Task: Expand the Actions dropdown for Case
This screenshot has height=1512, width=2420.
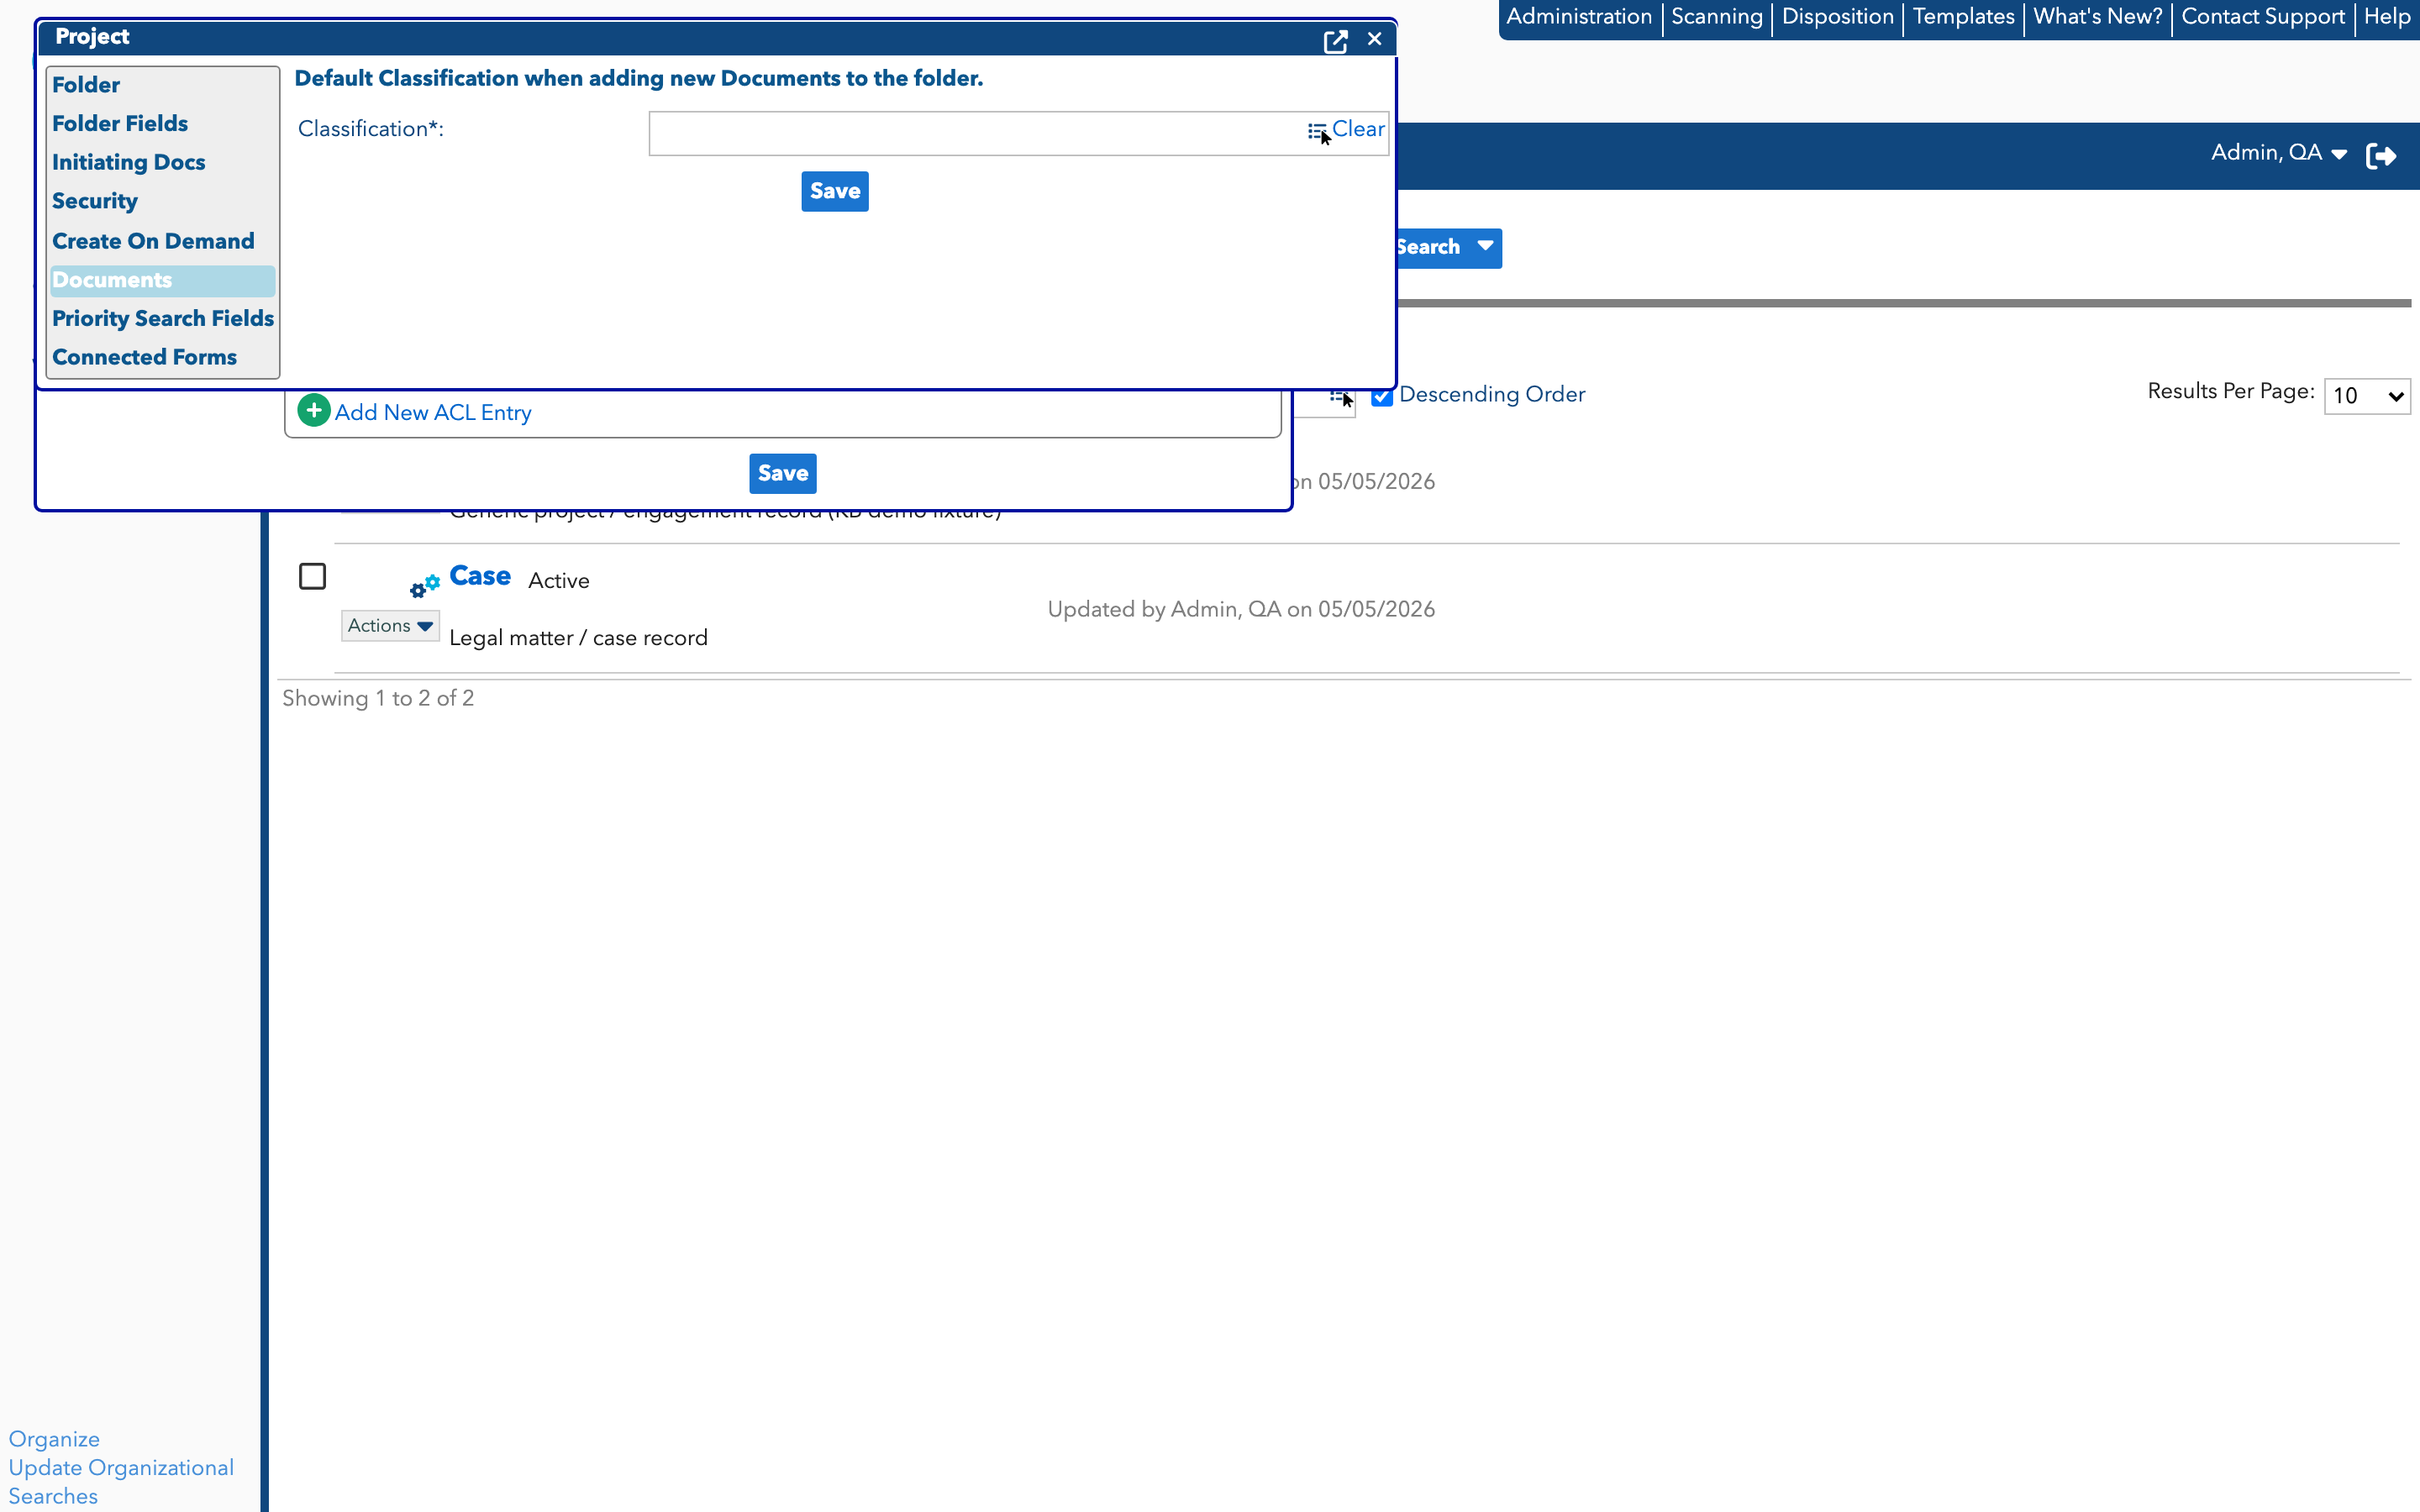Action: coord(390,626)
